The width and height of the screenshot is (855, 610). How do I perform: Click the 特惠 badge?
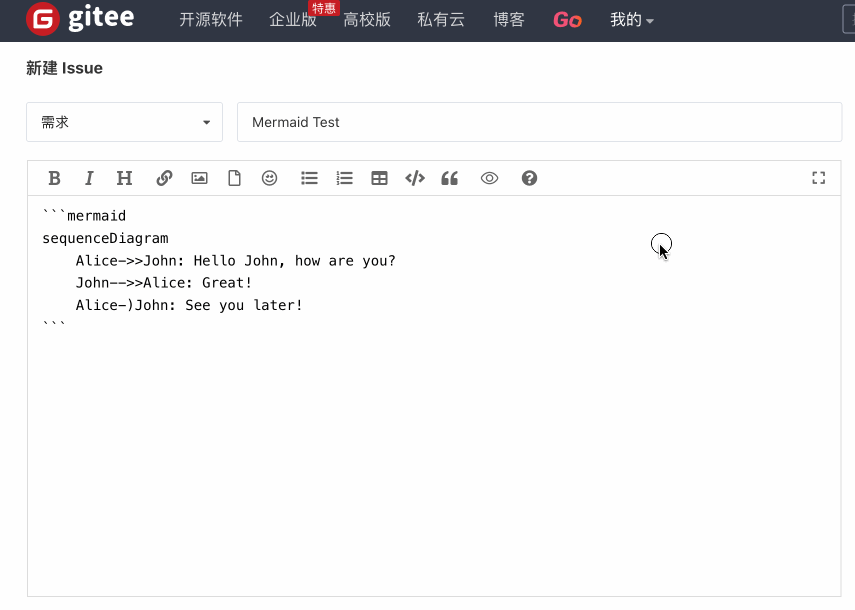point(324,8)
